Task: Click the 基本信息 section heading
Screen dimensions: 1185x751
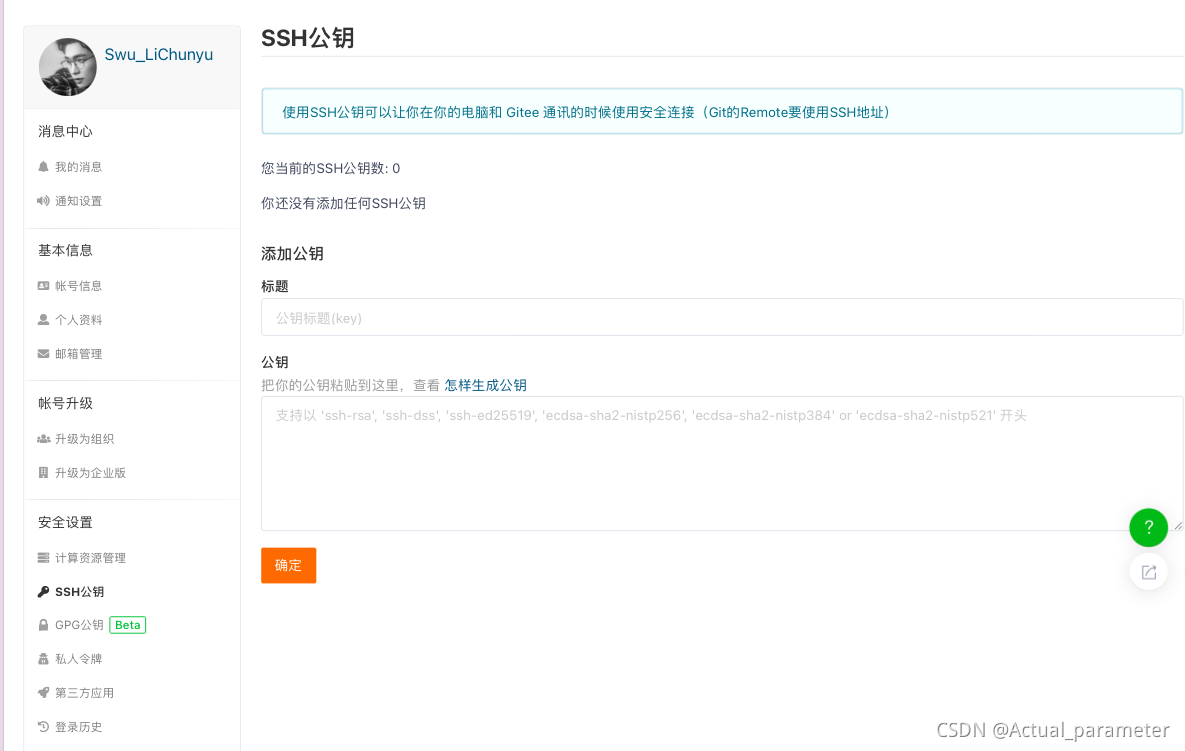Action: [x=65, y=250]
